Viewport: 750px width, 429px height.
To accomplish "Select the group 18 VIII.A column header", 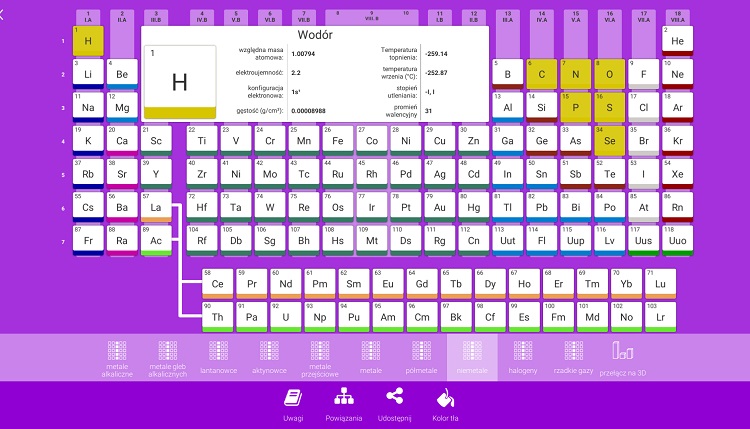I will click(677, 17).
